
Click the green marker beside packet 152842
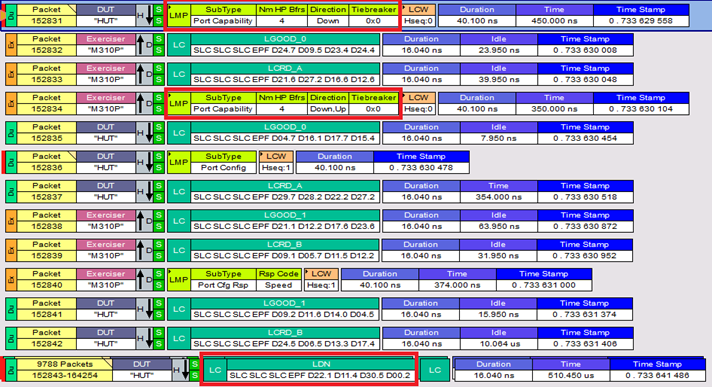click(x=11, y=338)
